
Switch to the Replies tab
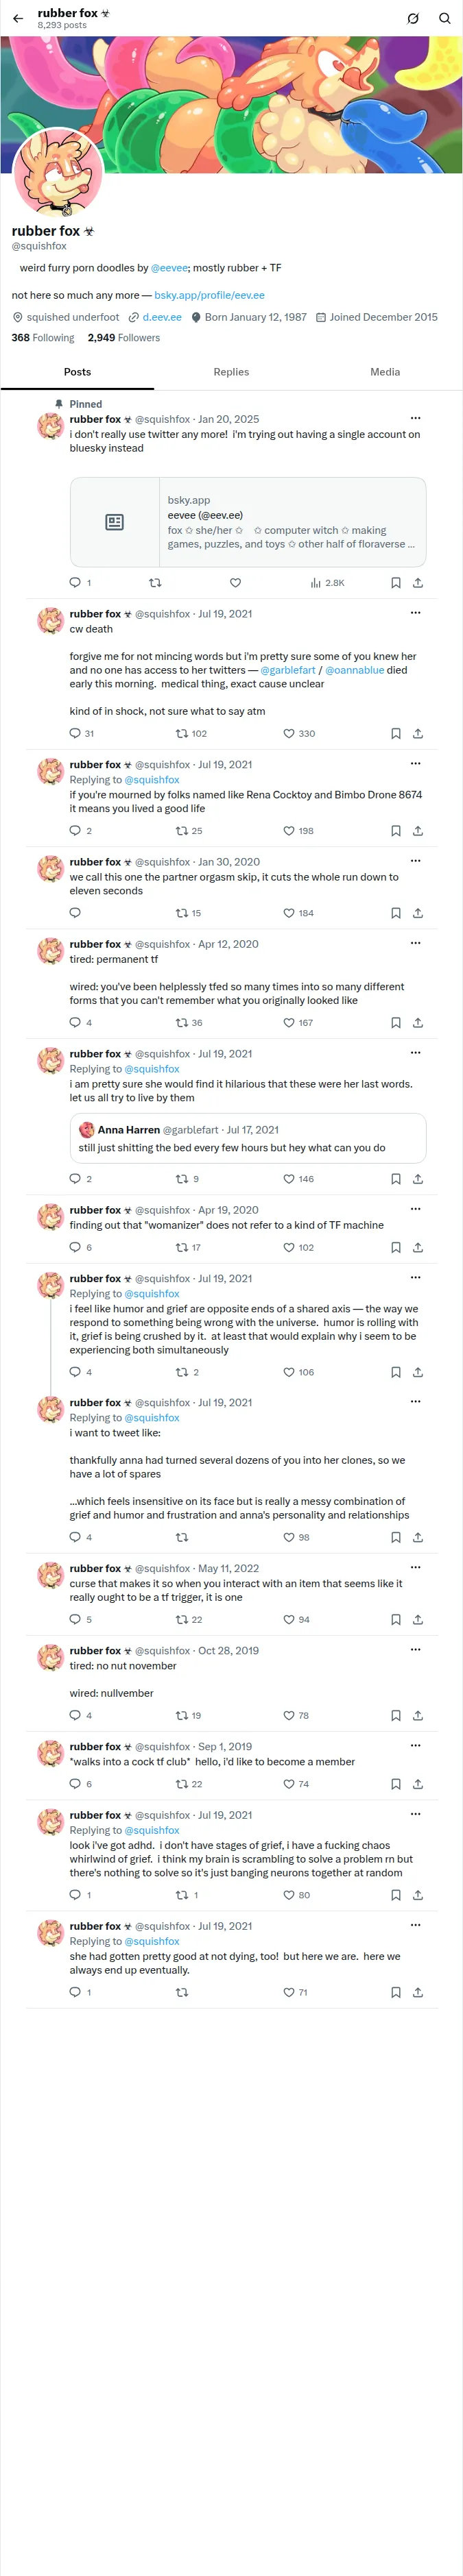(231, 371)
